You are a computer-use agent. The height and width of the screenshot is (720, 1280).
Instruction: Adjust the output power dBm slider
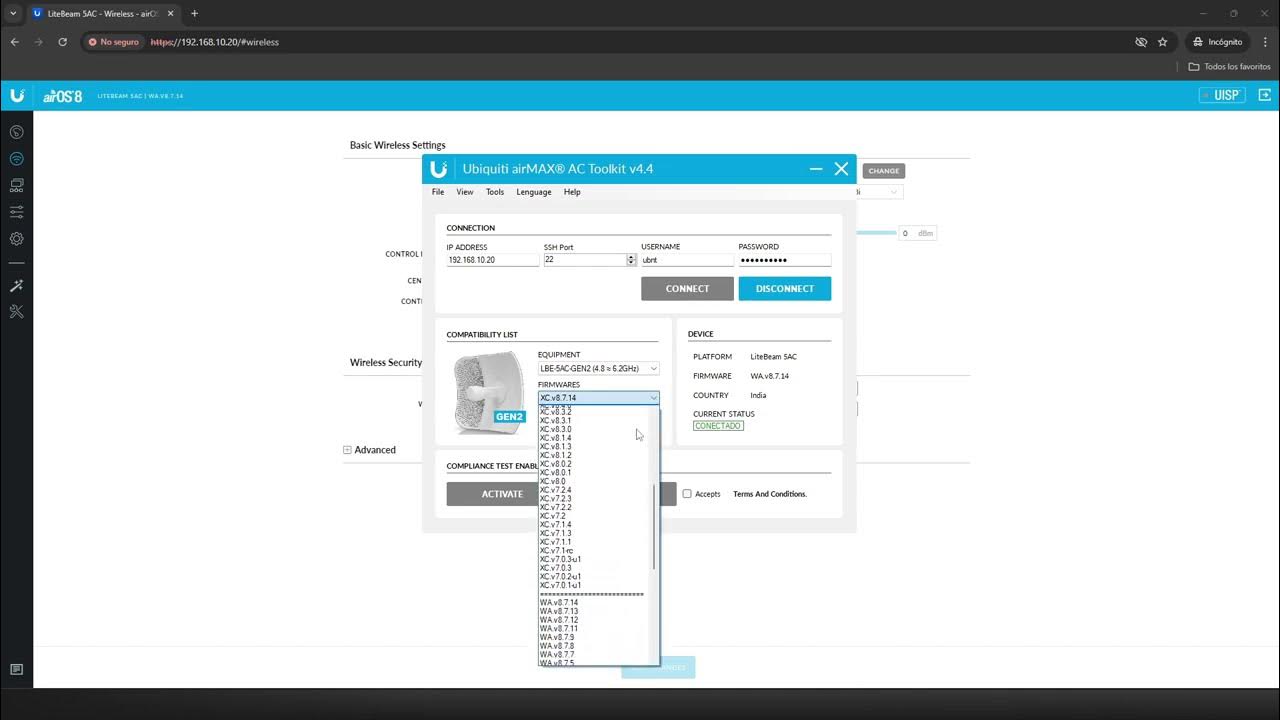(x=877, y=232)
